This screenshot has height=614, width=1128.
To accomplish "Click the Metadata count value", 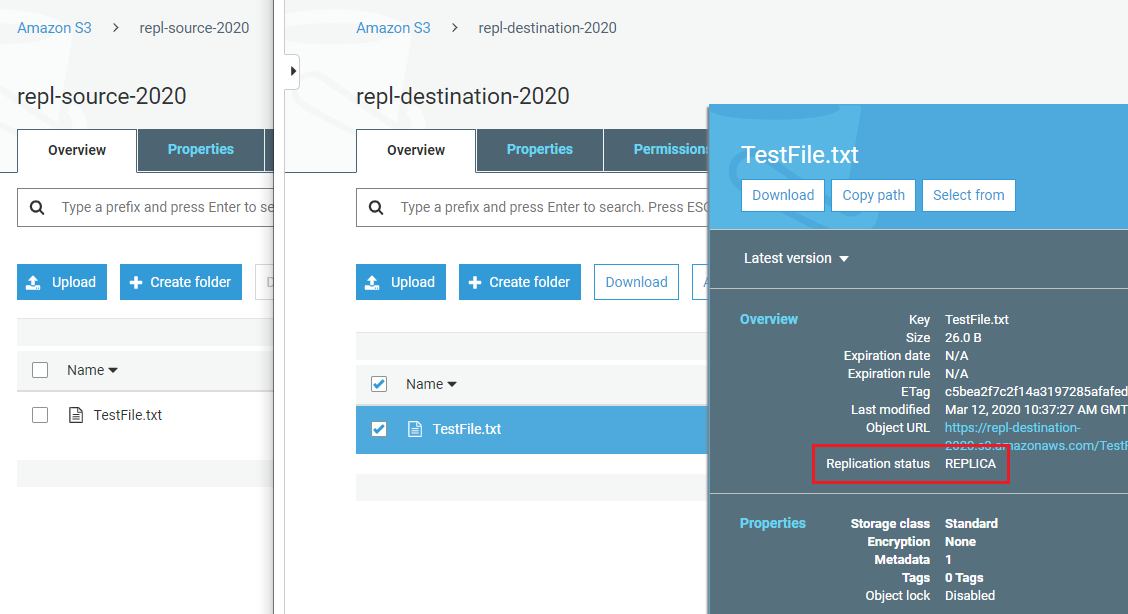I will coord(948,560).
